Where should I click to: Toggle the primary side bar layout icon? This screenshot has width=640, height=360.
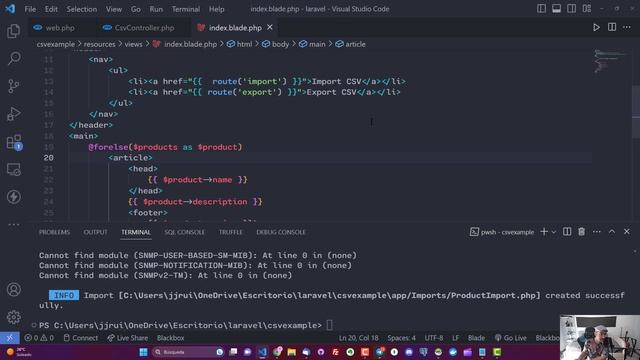[x=541, y=9]
